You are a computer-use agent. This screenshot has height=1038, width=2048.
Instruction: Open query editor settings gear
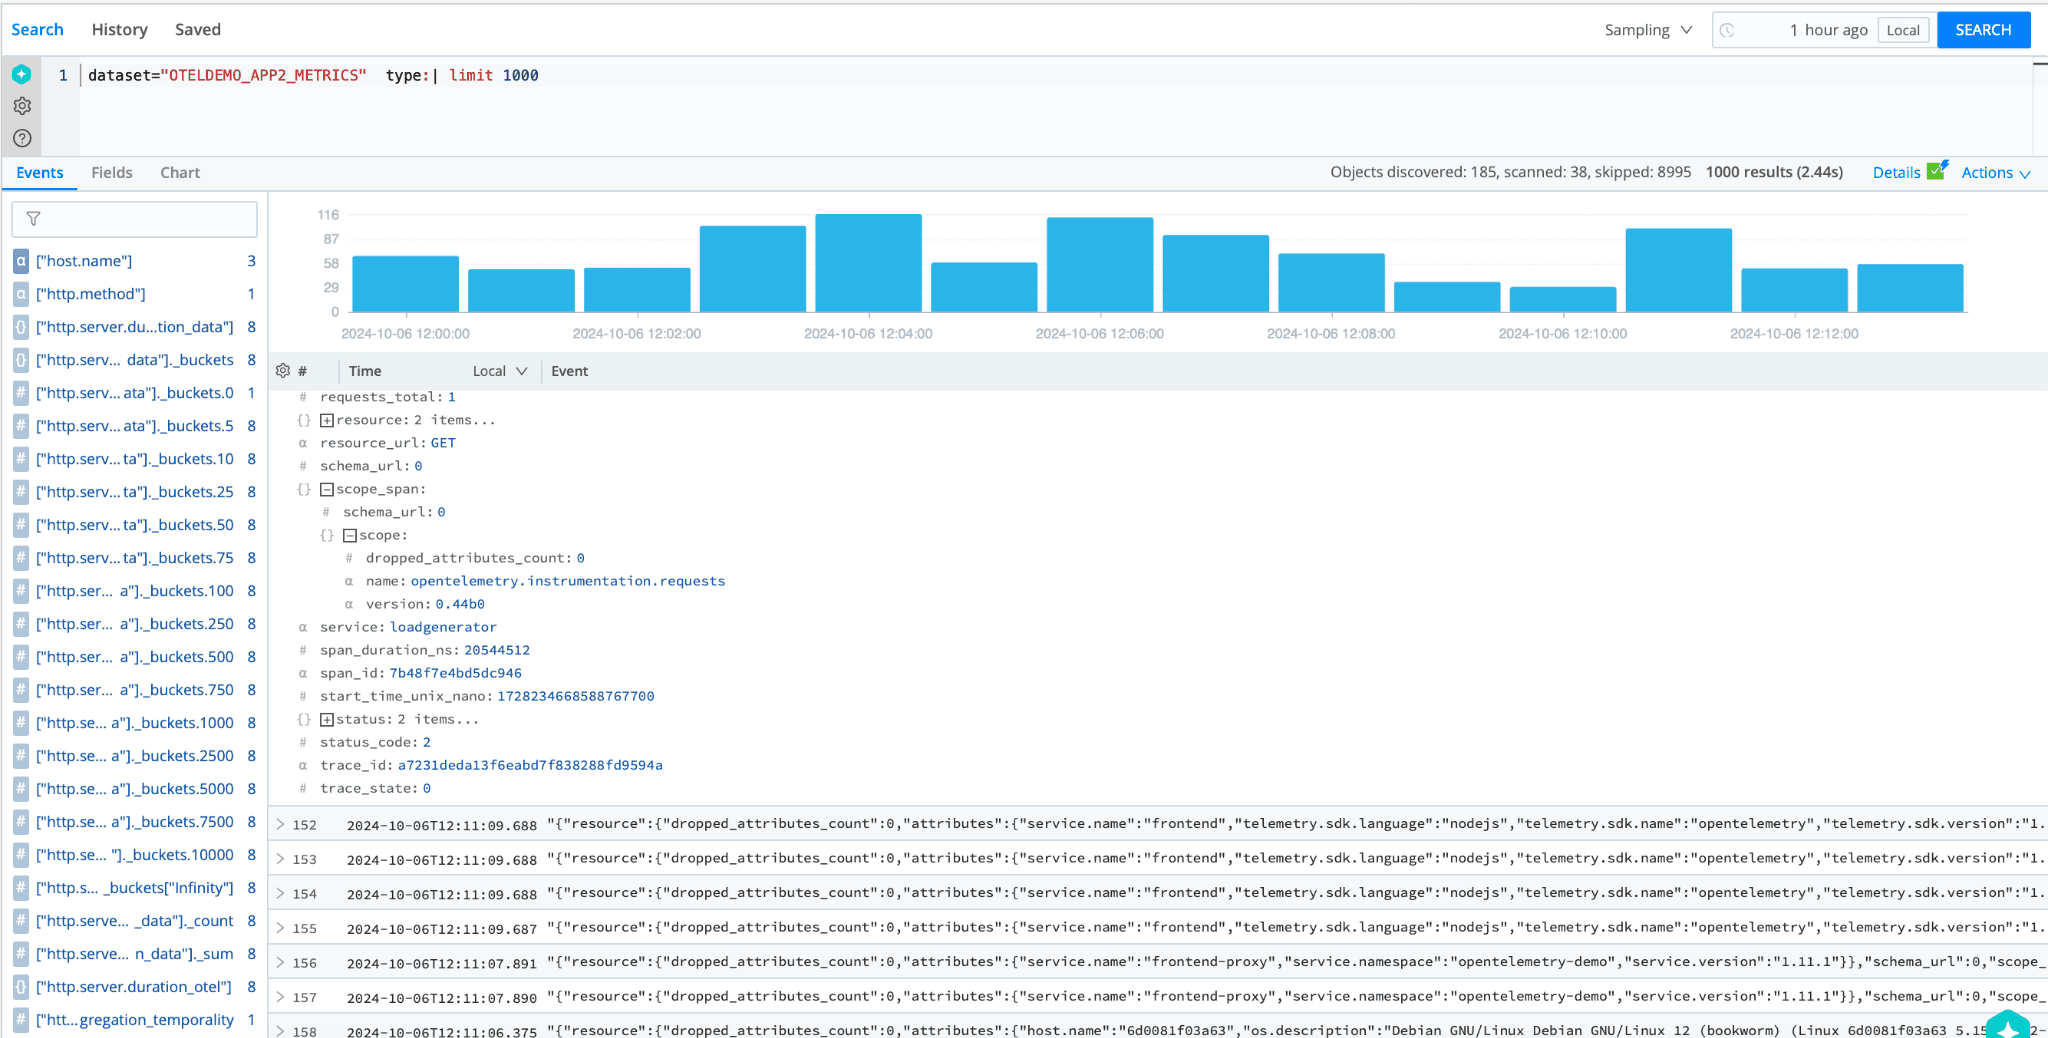(22, 106)
